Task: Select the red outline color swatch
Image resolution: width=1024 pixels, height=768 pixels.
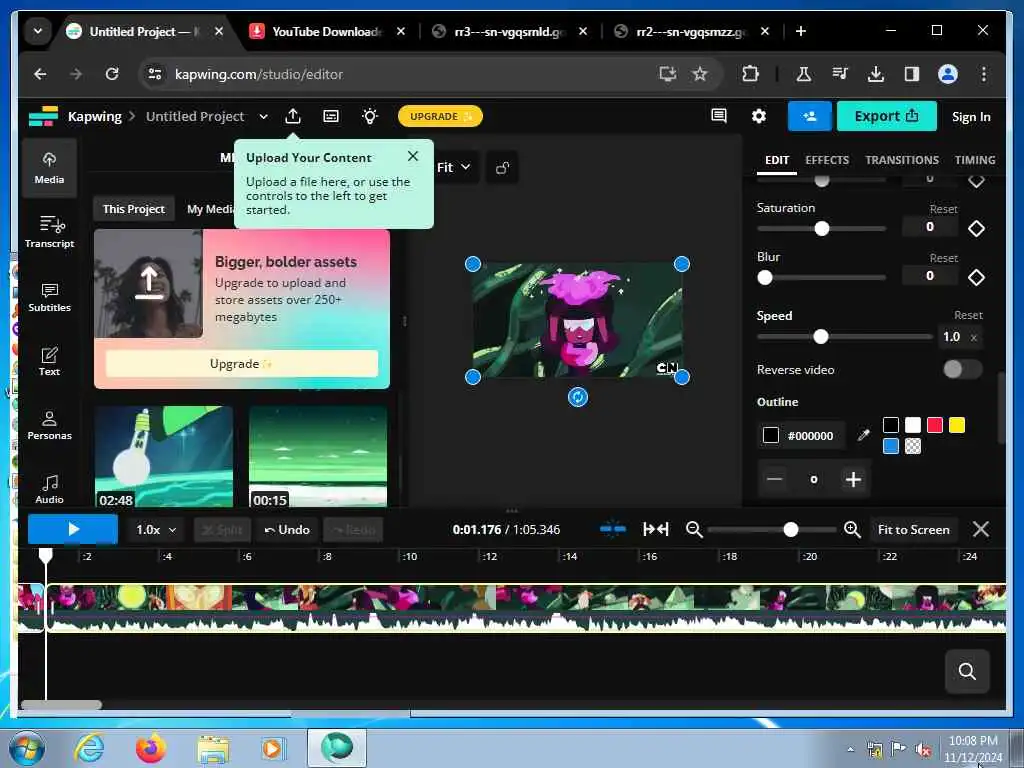Action: (x=935, y=425)
